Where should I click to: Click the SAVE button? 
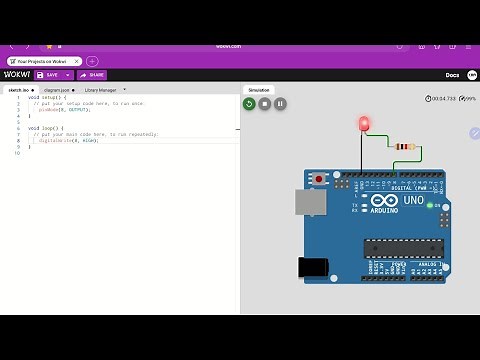48,75
